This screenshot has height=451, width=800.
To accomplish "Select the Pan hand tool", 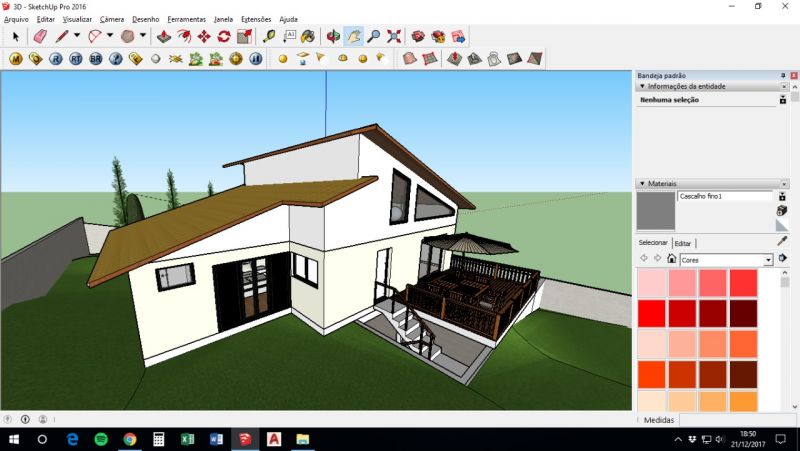I will [x=354, y=36].
